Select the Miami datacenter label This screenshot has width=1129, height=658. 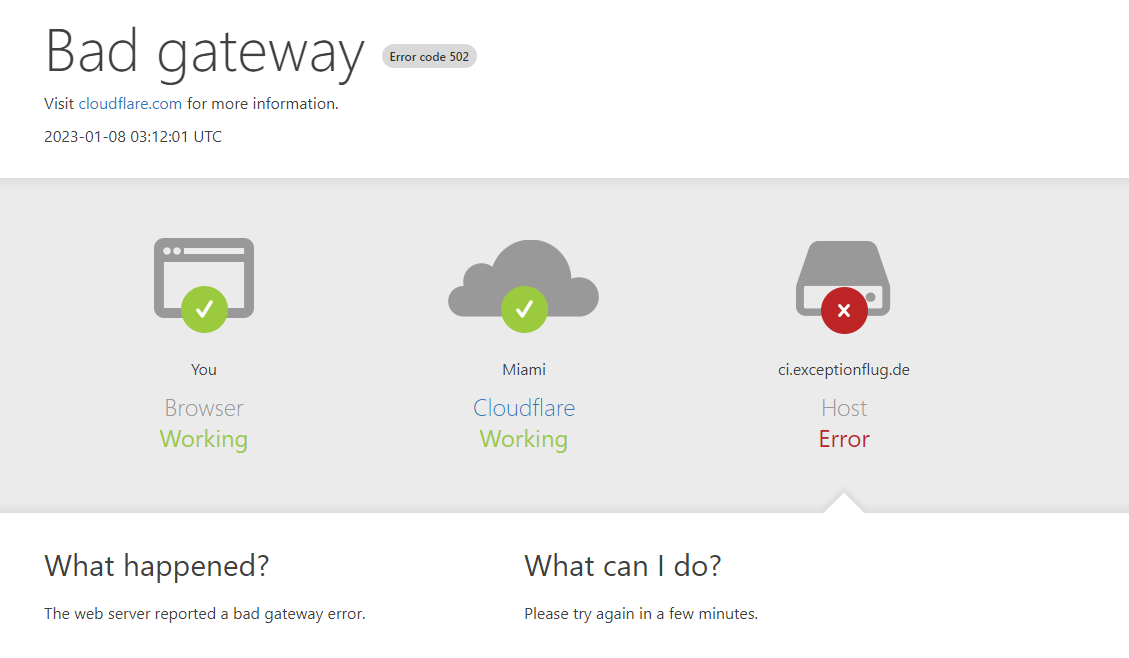coord(523,369)
